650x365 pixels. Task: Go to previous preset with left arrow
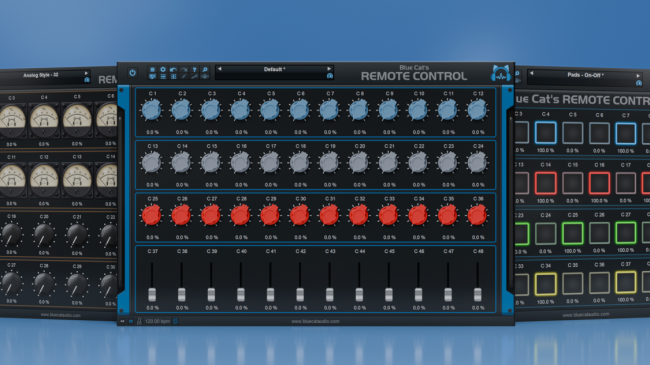[220, 69]
